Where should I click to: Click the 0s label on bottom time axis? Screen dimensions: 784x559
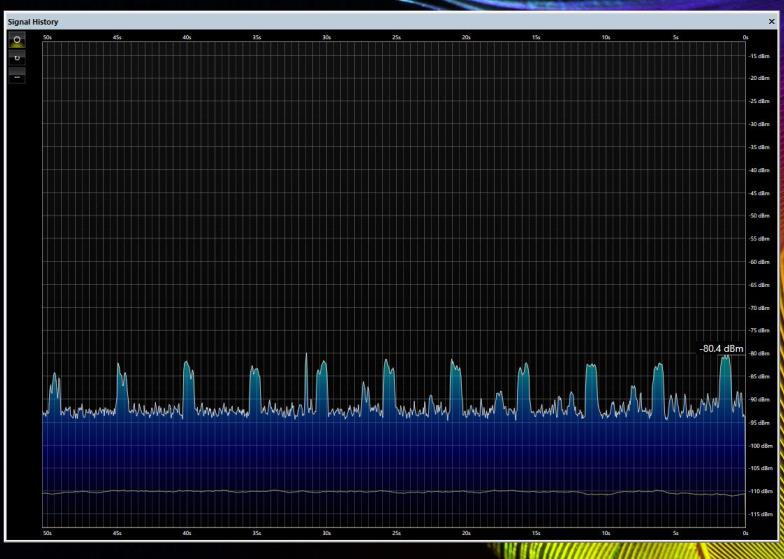click(x=745, y=533)
